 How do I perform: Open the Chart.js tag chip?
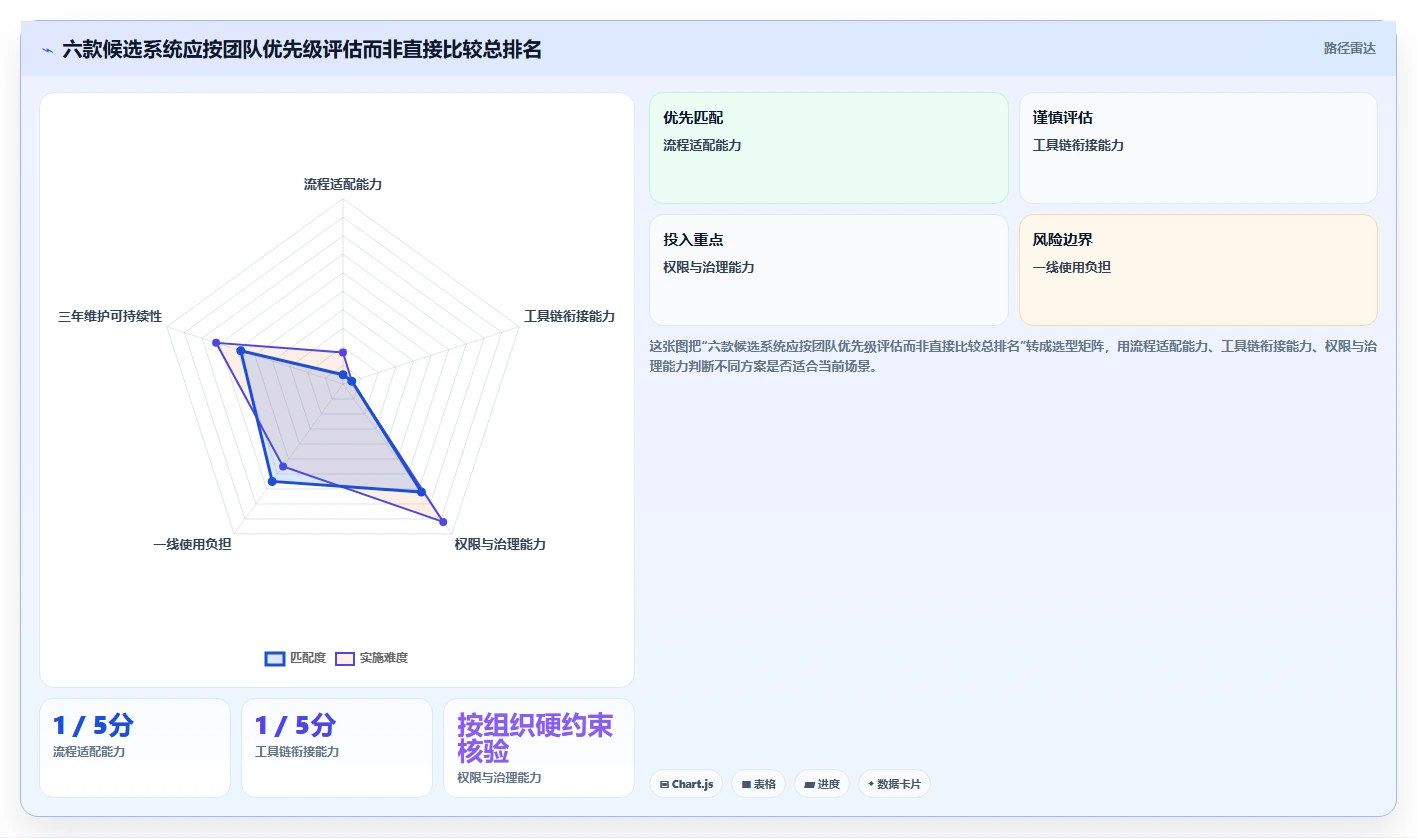point(686,784)
